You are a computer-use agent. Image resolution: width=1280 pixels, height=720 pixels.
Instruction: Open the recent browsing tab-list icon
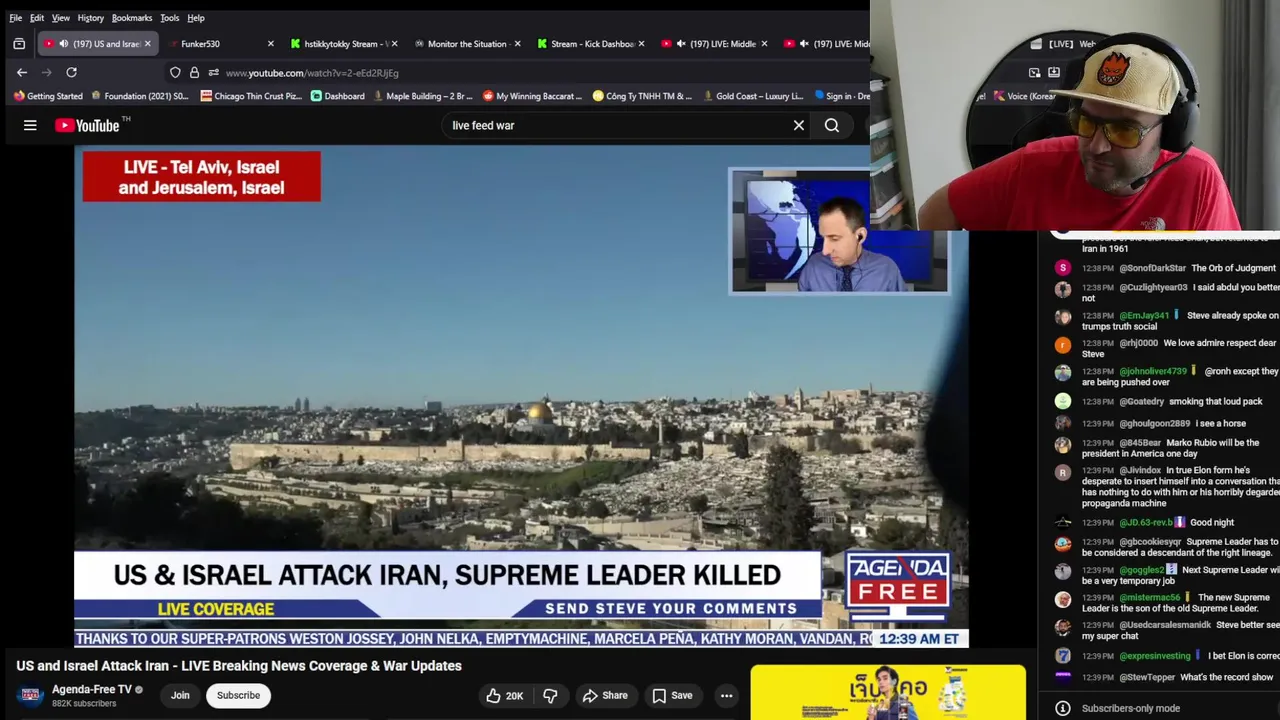point(19,44)
